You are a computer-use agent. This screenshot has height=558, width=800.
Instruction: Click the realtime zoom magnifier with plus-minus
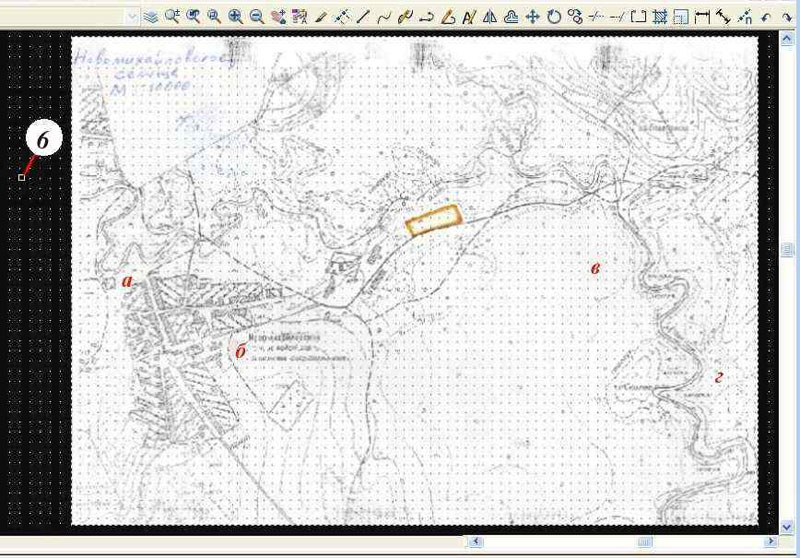click(172, 17)
